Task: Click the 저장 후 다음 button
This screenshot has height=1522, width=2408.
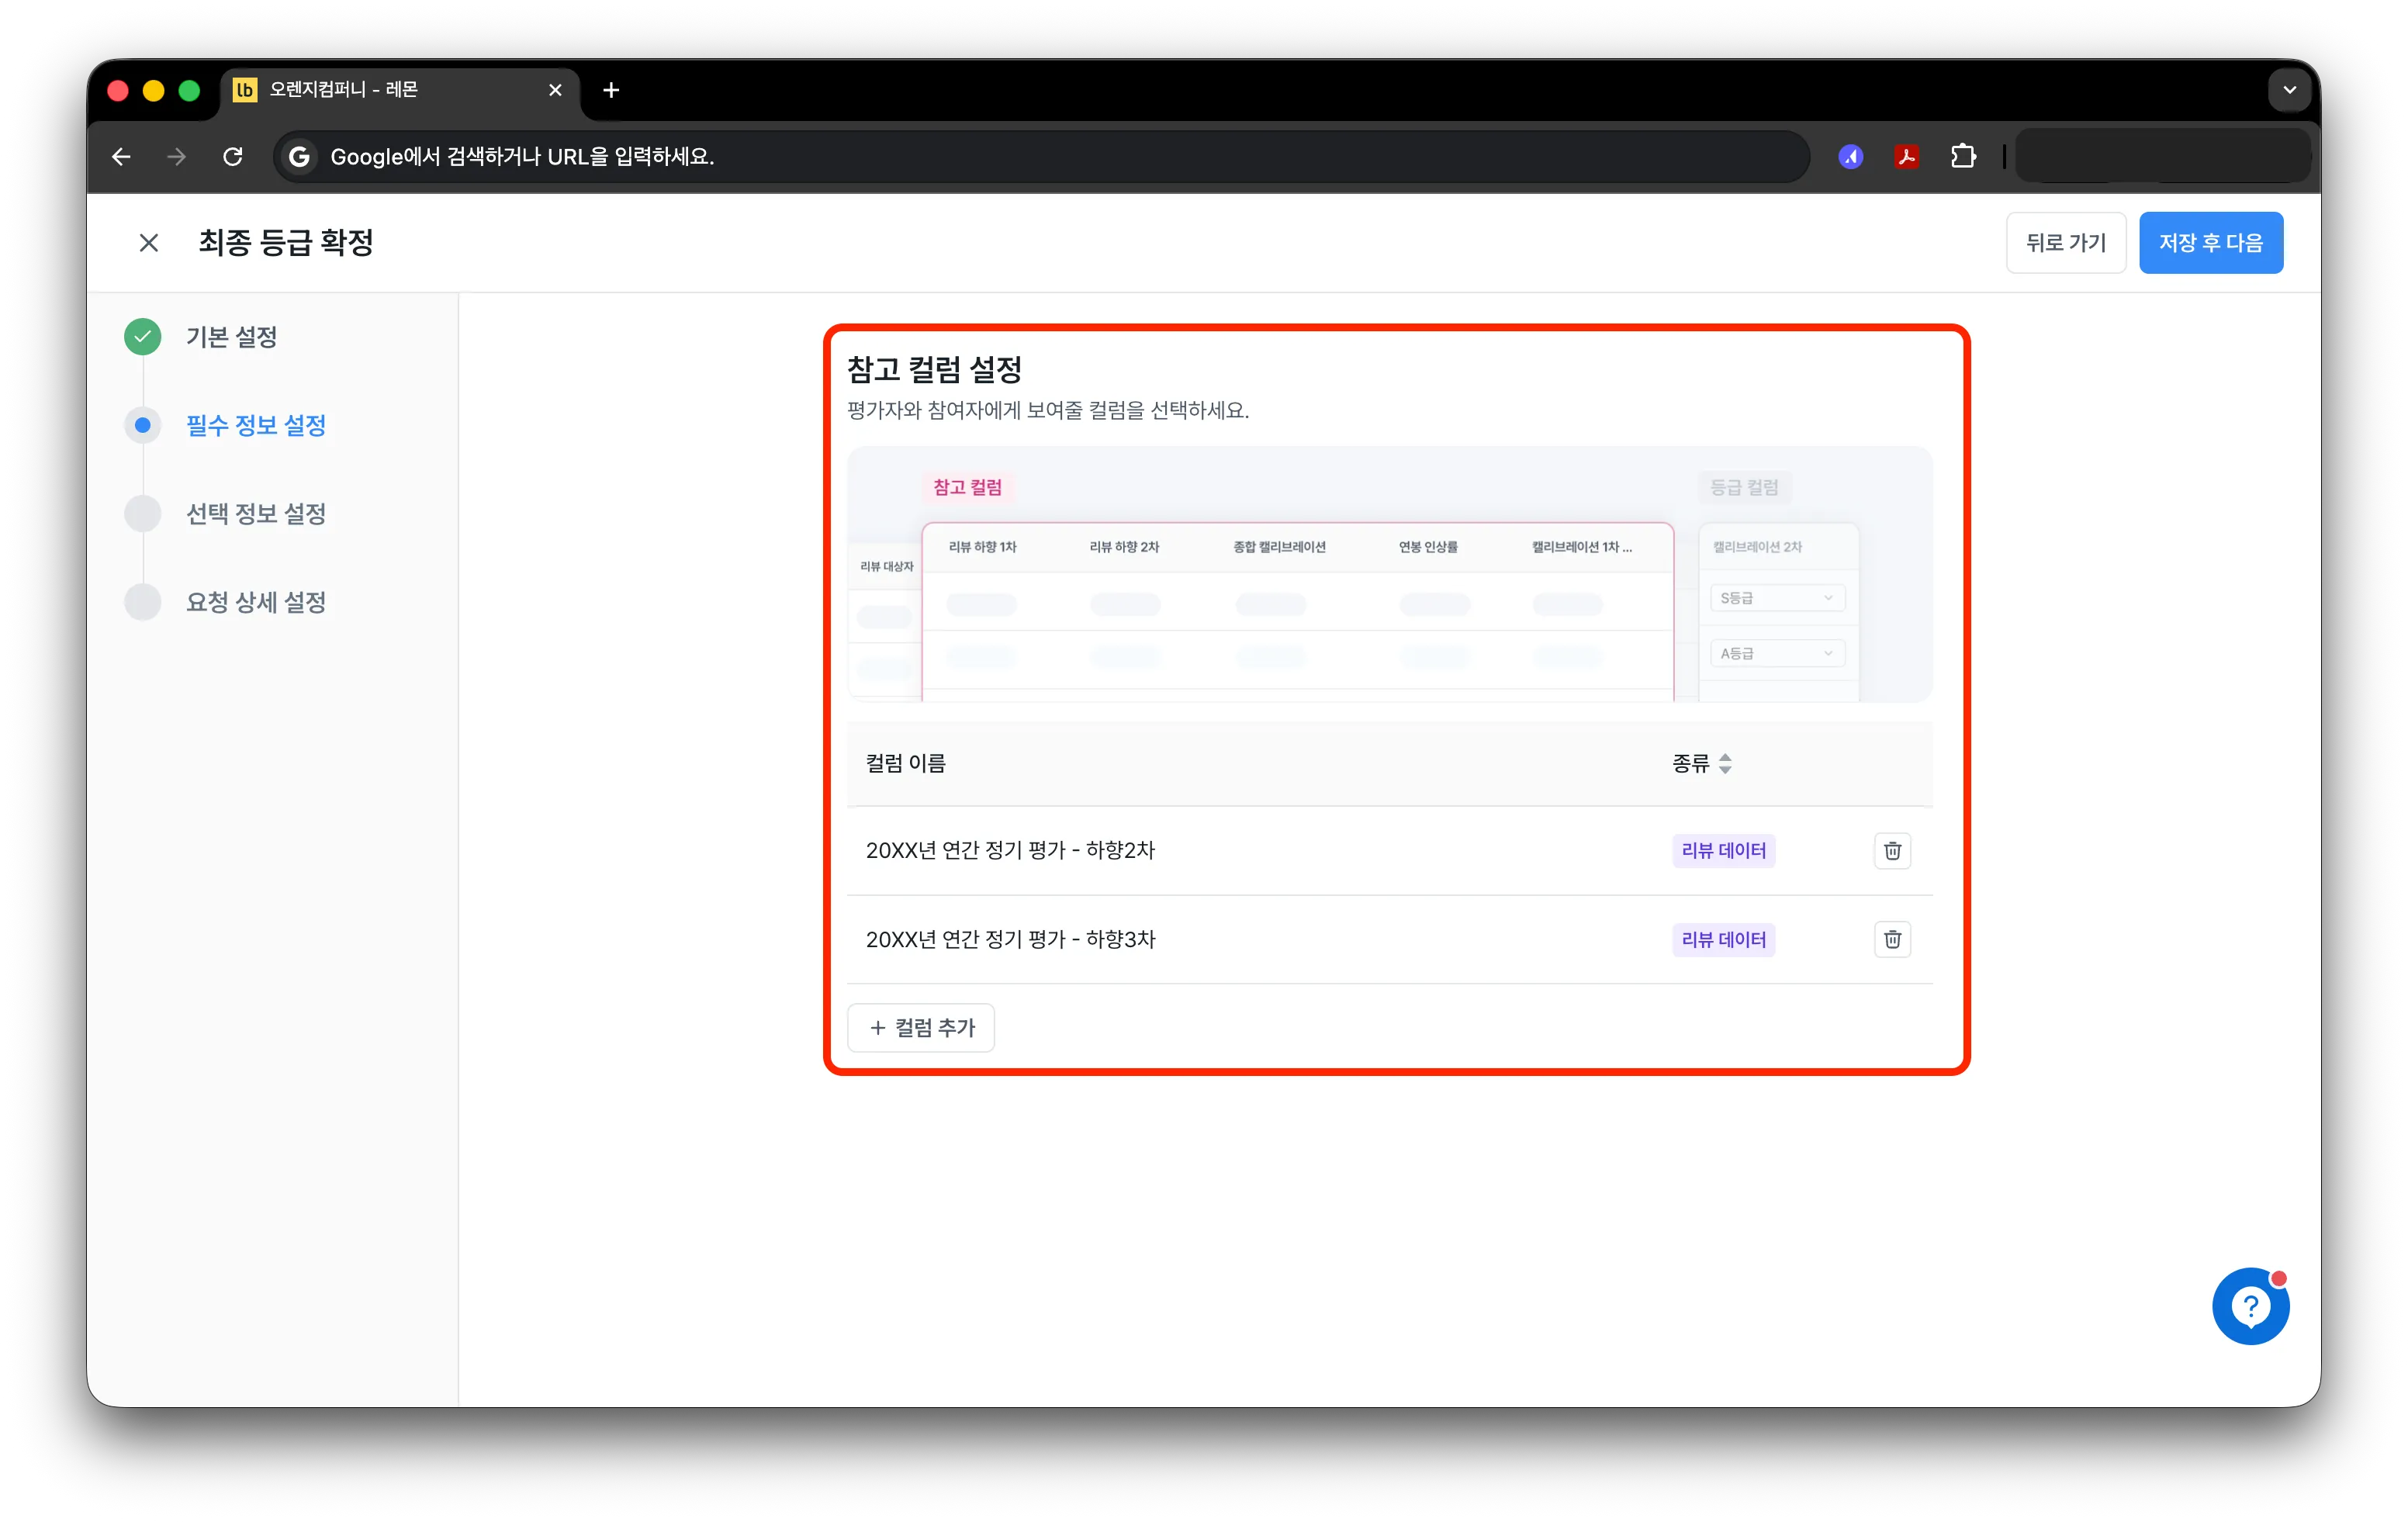Action: pos(2210,242)
